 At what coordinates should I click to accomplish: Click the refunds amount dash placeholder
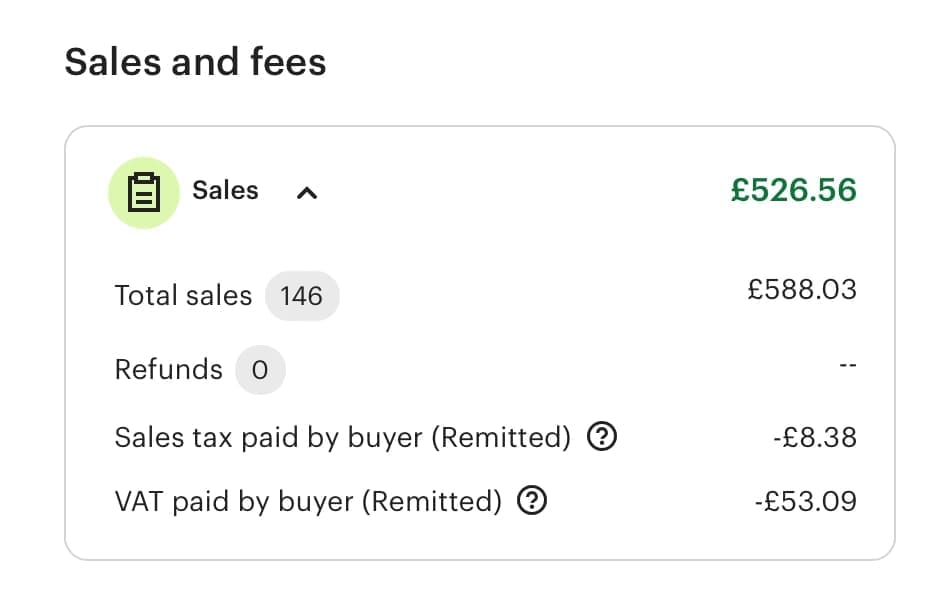[847, 366]
